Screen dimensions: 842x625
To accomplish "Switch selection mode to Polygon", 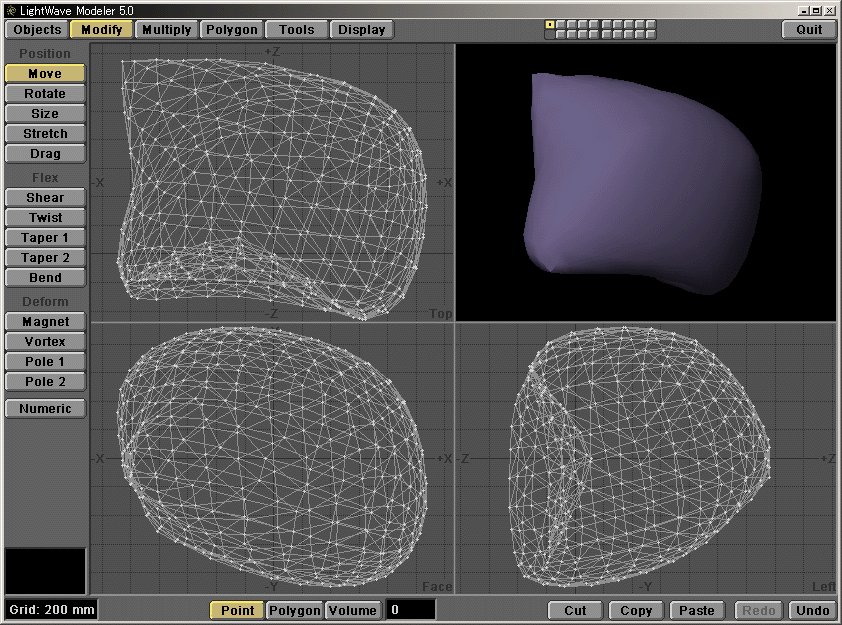I will [x=294, y=610].
